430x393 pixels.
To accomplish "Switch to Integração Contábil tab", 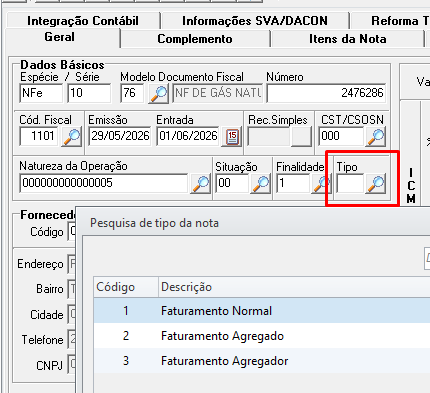I will (x=83, y=21).
